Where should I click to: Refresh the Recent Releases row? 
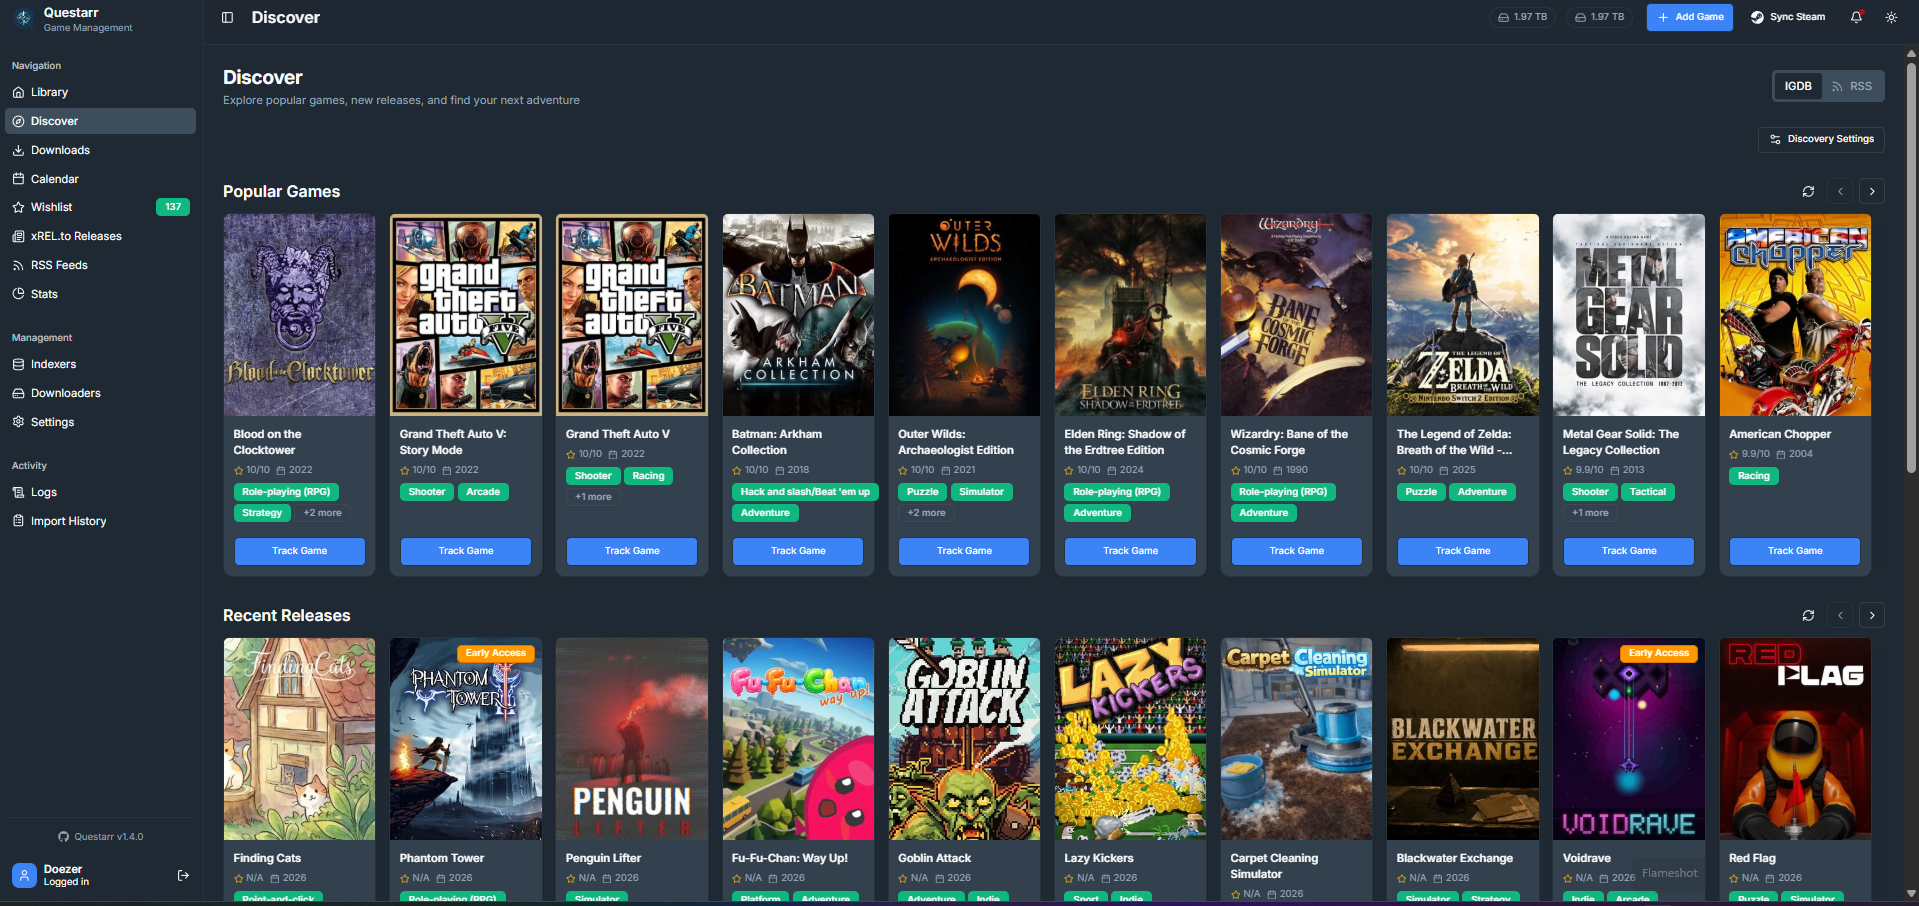tap(1808, 615)
